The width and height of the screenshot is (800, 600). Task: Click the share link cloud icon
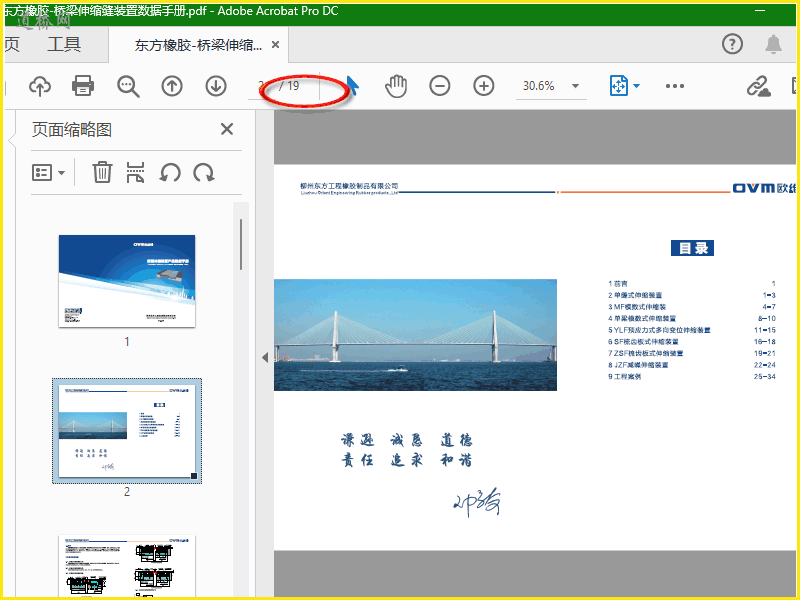[x=759, y=86]
